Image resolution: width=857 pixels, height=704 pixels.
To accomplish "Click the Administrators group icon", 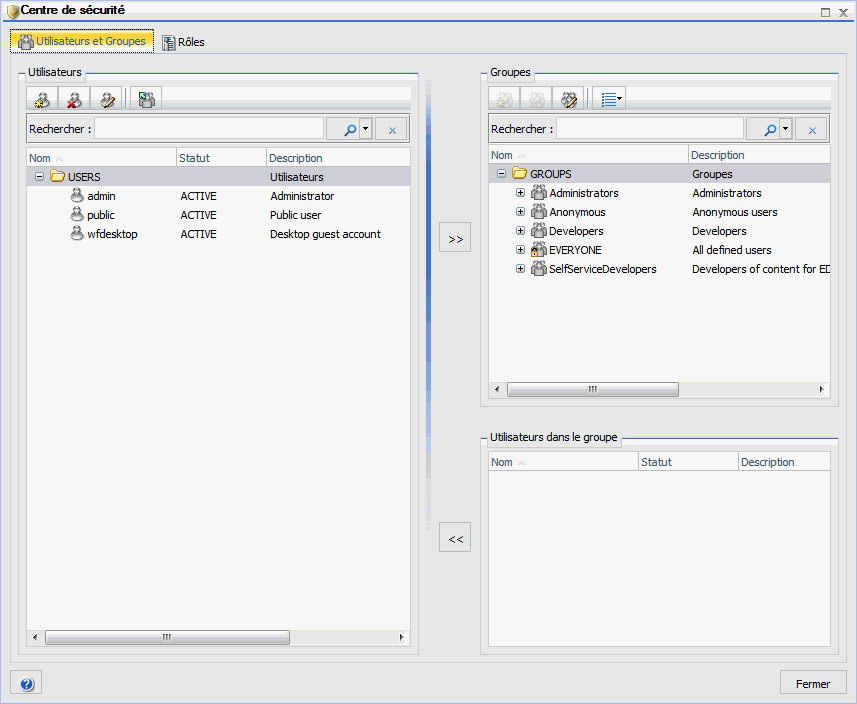I will (538, 192).
